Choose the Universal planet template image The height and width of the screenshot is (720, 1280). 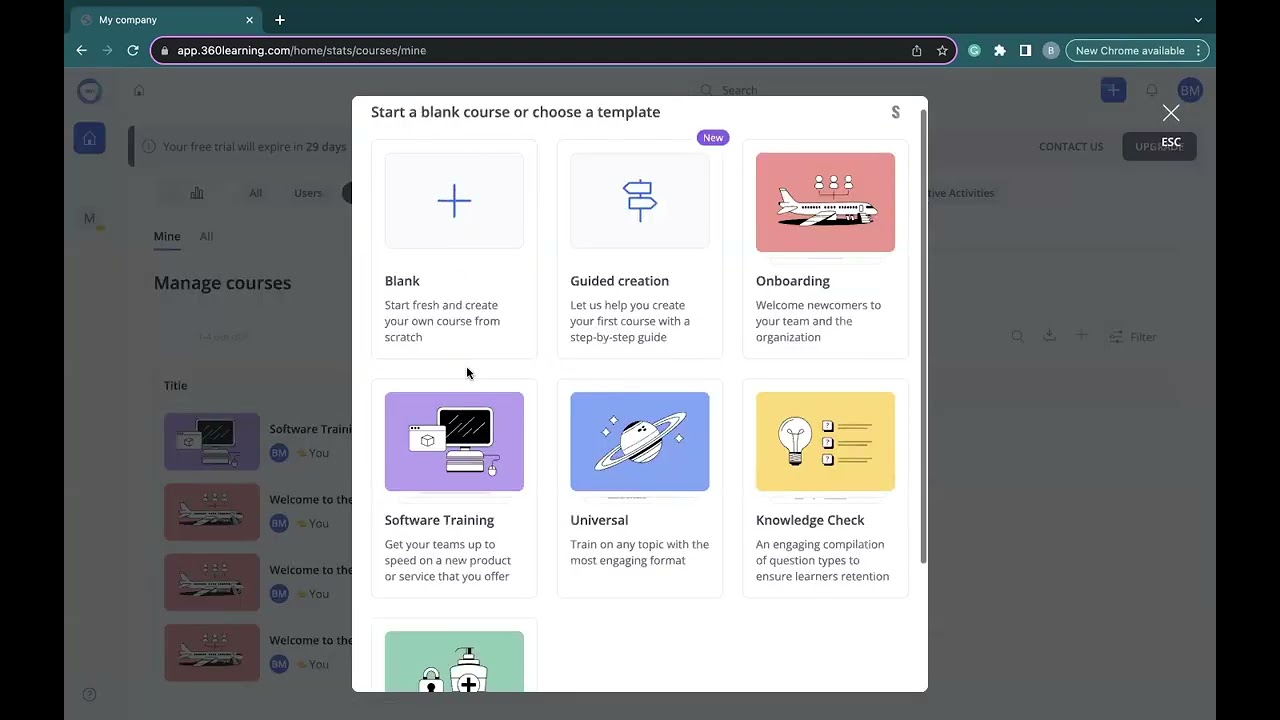(x=640, y=441)
